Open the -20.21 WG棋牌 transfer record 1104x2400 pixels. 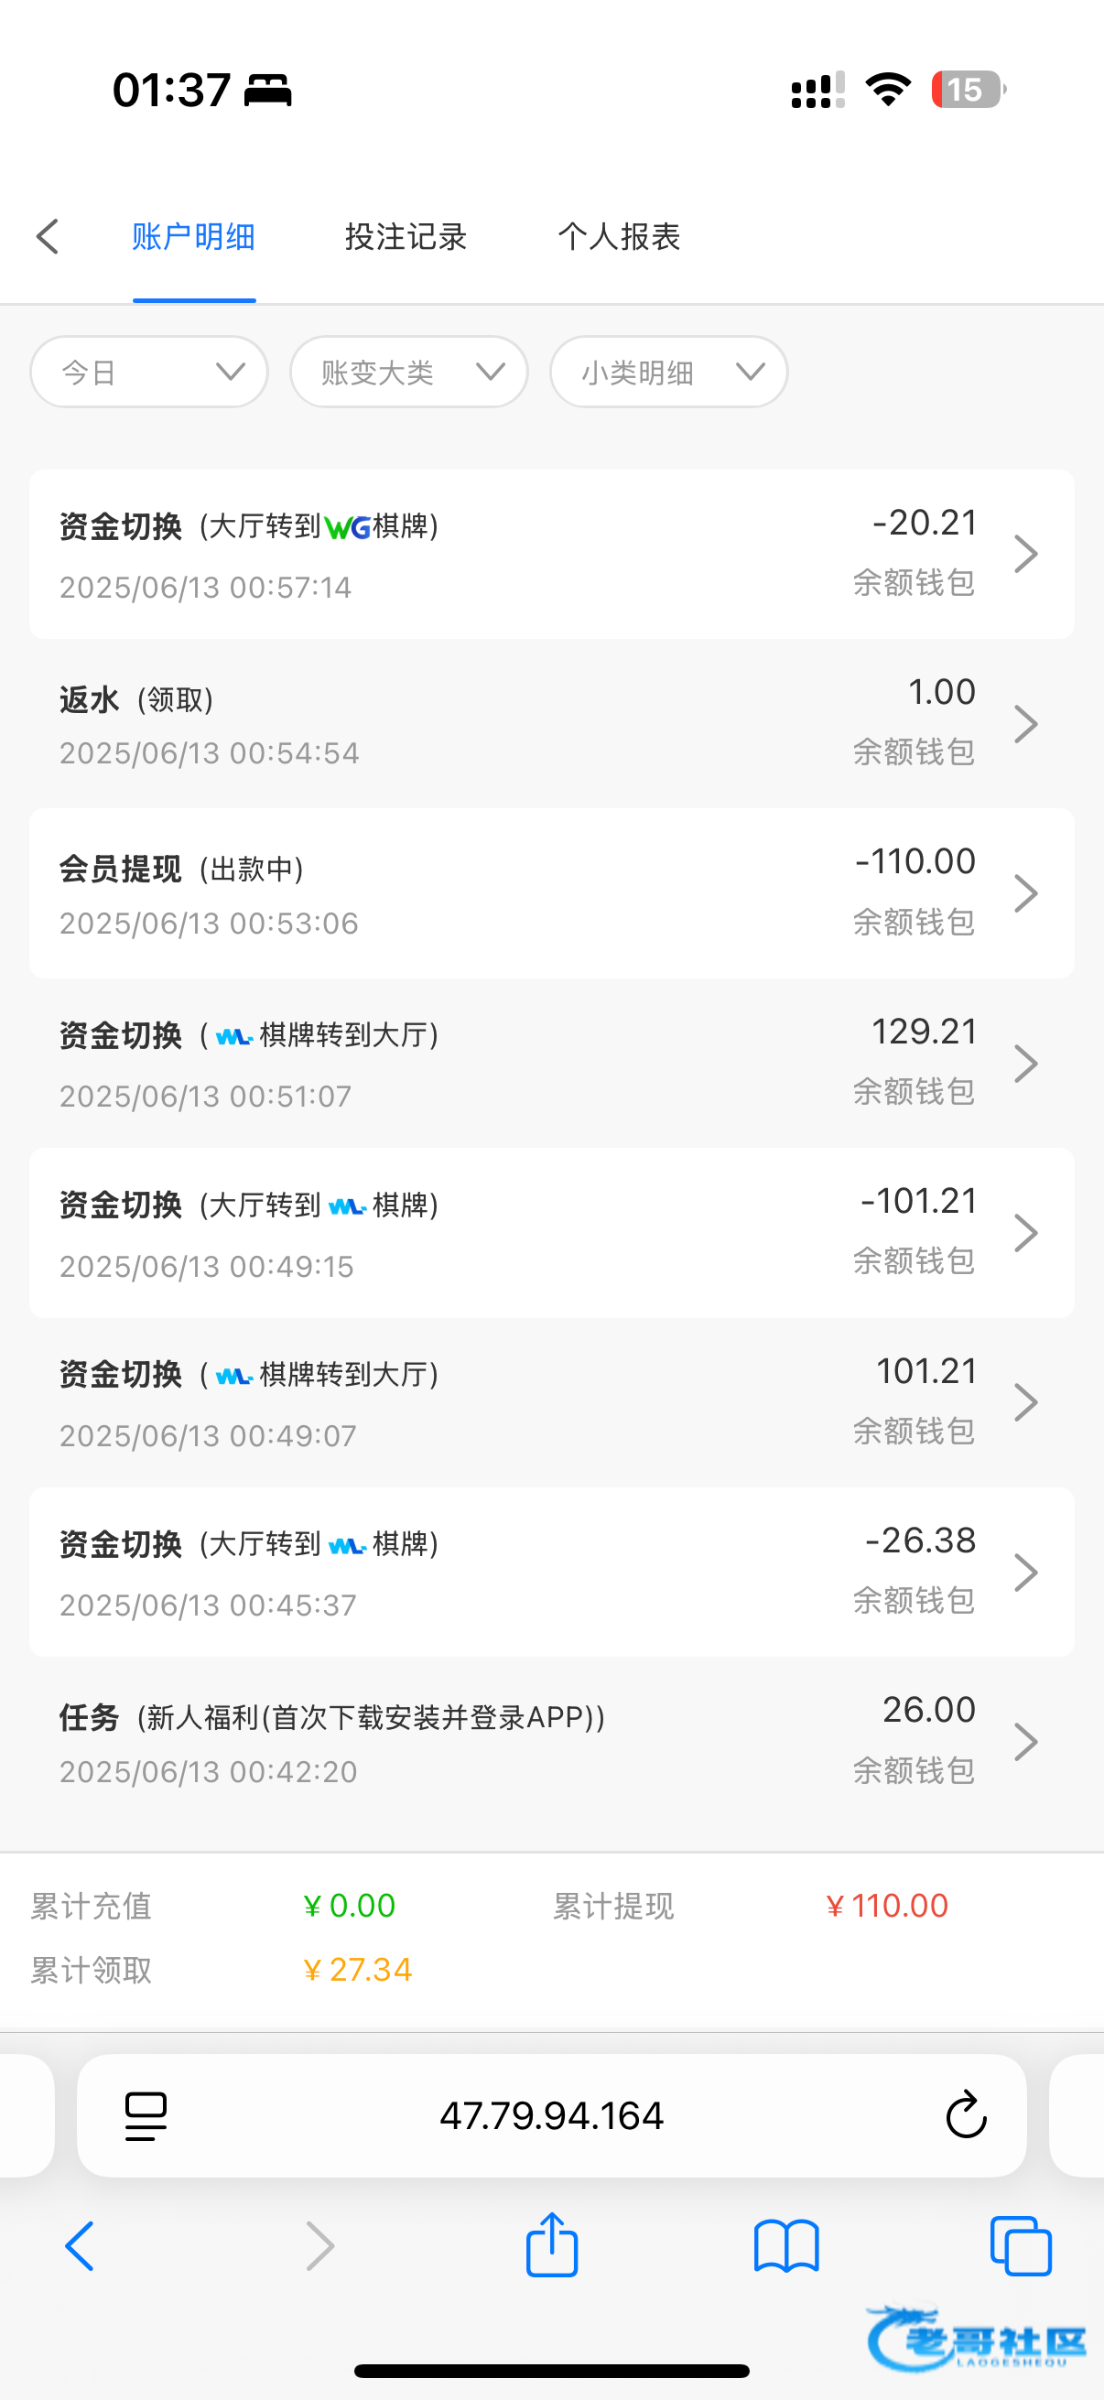tap(552, 554)
